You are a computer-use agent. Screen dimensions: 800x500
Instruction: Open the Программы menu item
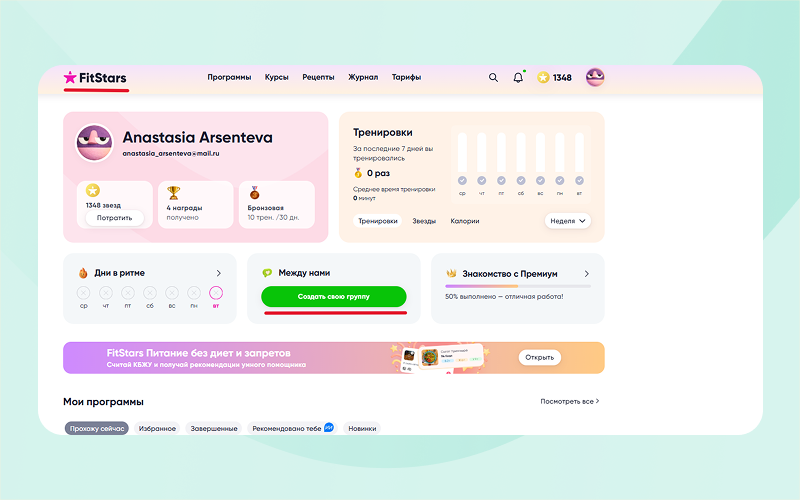[229, 77]
